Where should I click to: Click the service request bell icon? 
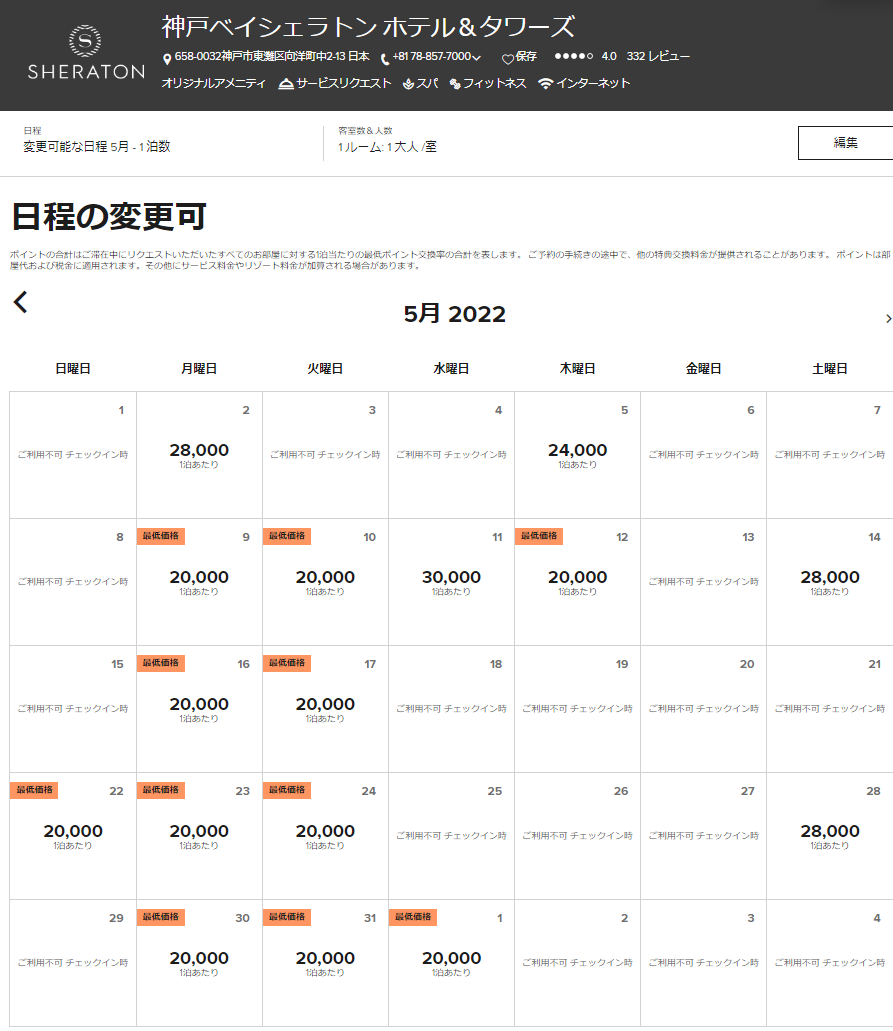[286, 84]
